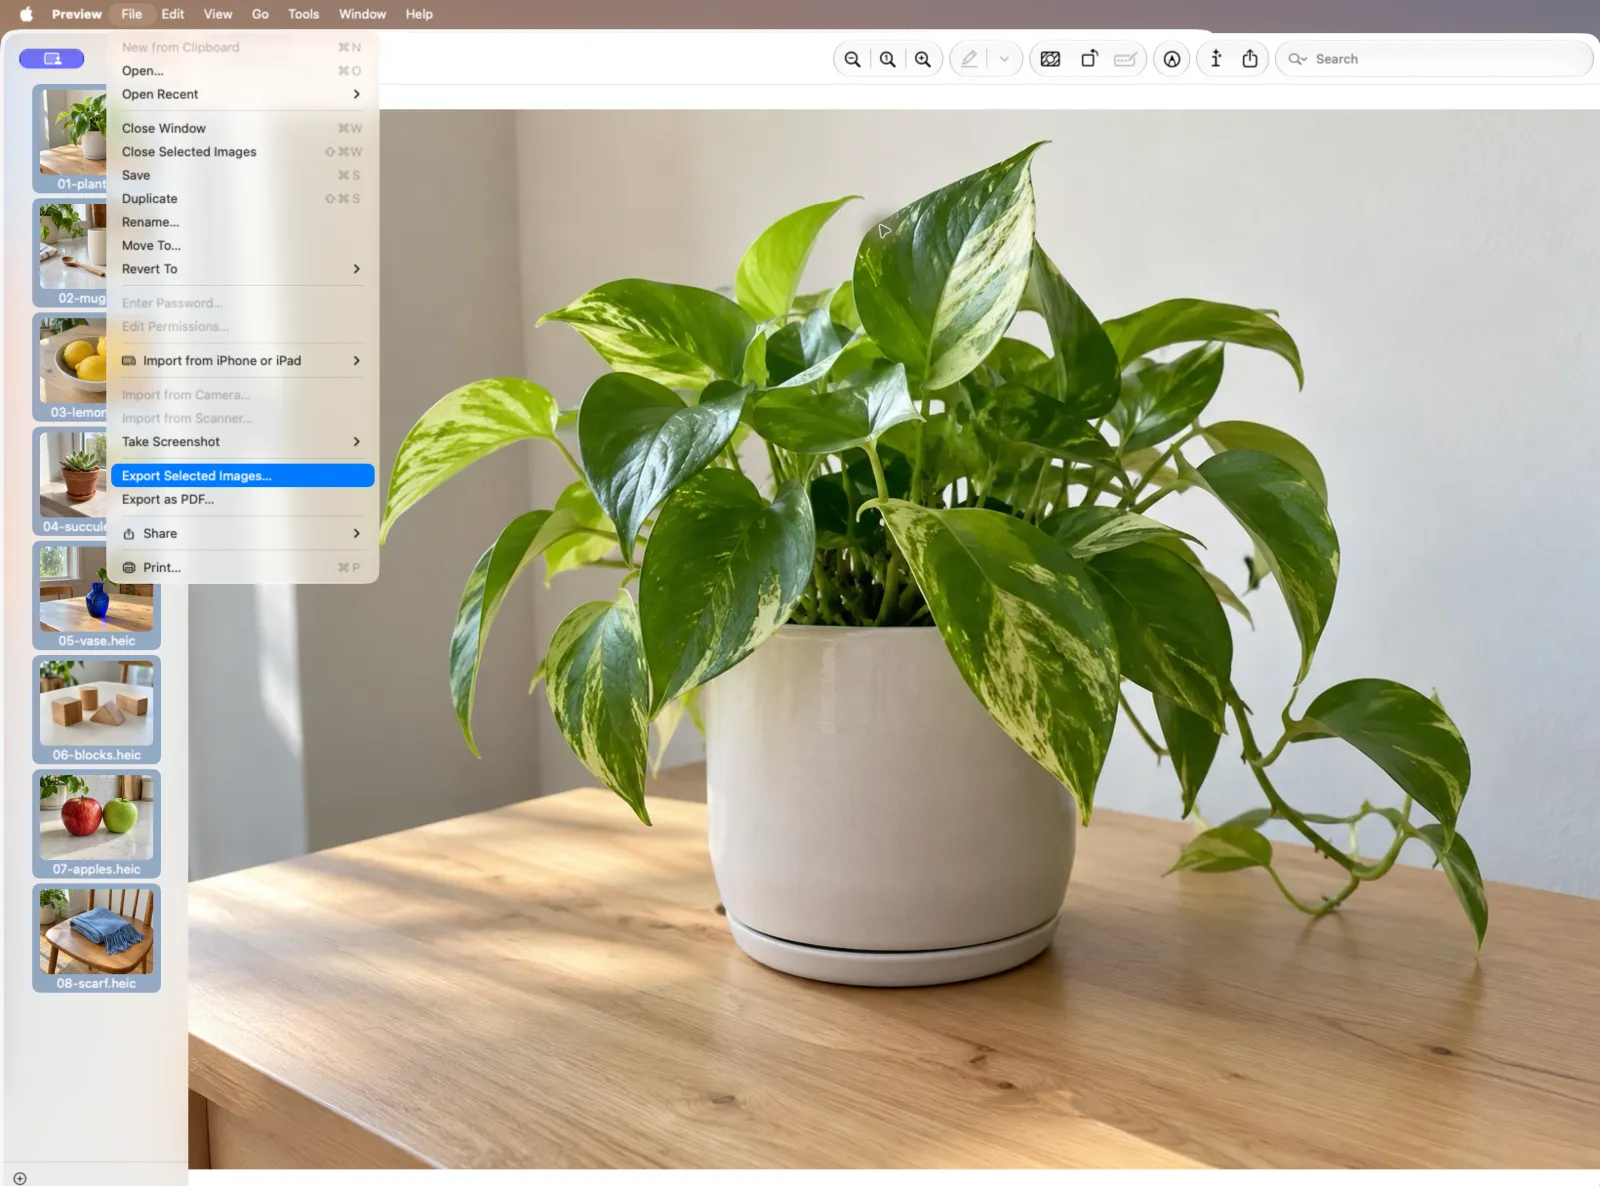1600x1186 pixels.
Task: Open the Preview application menu
Action: 77,14
